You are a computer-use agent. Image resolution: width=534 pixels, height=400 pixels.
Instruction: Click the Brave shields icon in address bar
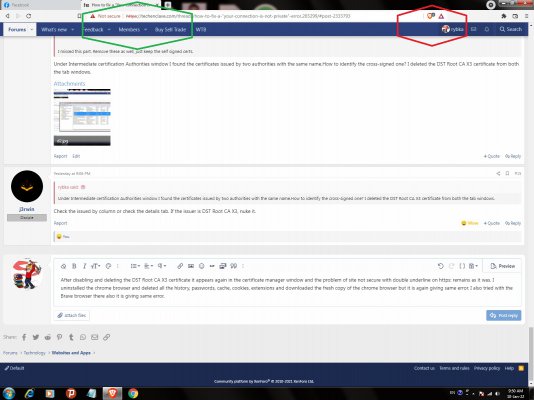(x=431, y=16)
